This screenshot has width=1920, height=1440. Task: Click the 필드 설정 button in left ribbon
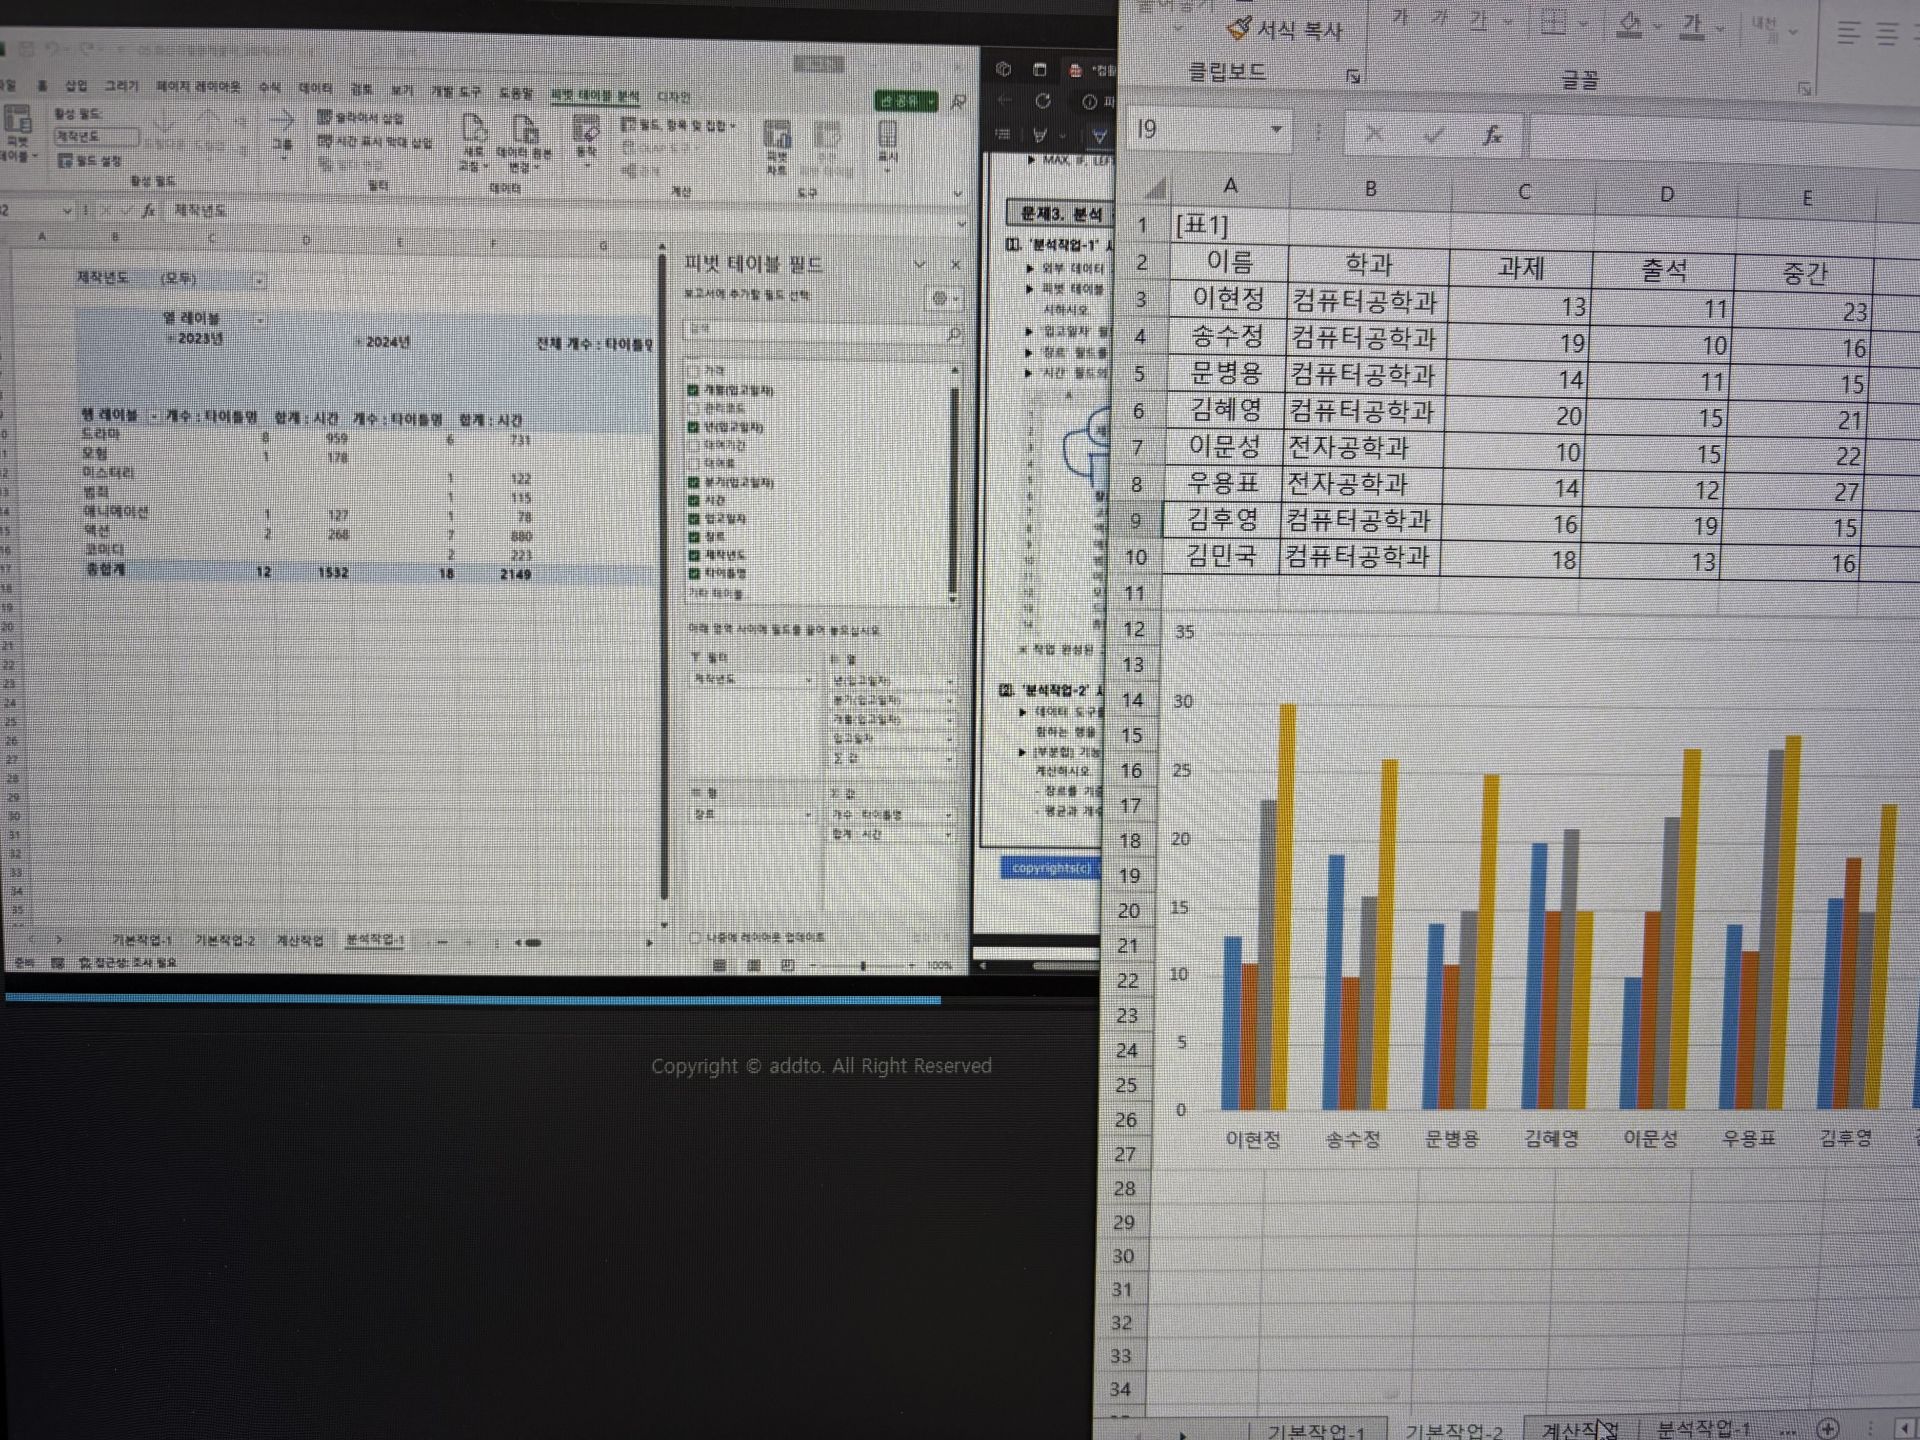click(89, 160)
